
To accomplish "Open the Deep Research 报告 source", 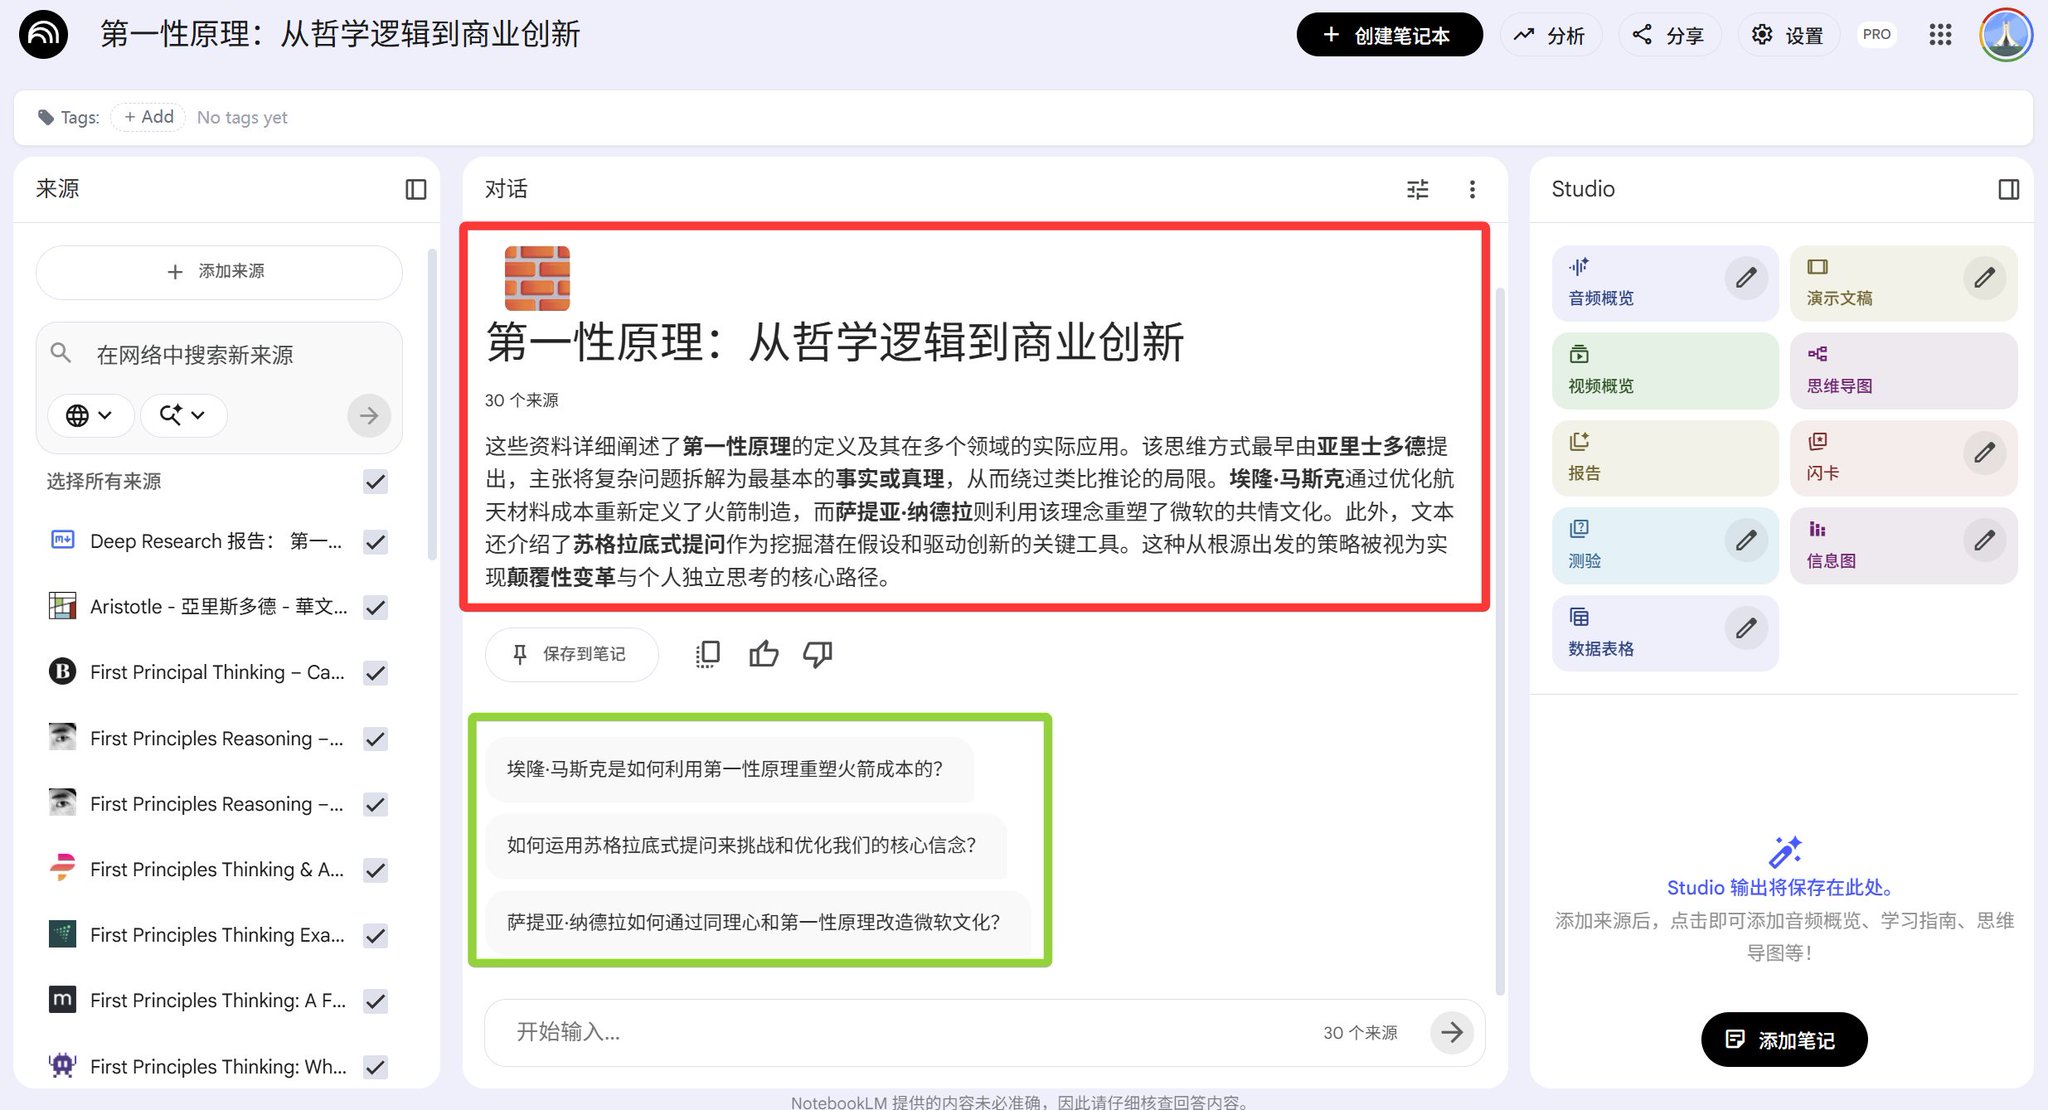I will pyautogui.click(x=216, y=542).
